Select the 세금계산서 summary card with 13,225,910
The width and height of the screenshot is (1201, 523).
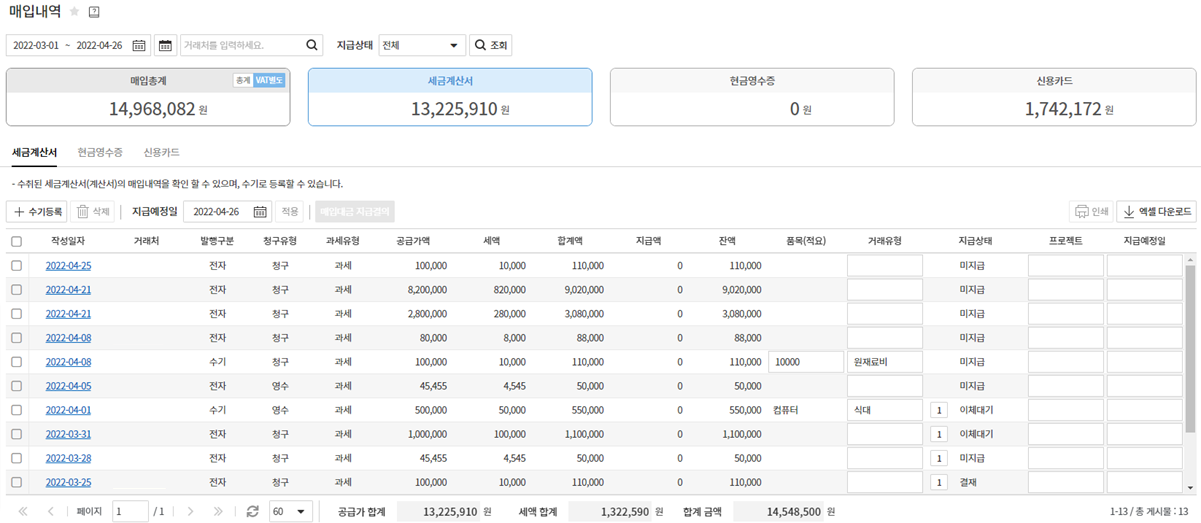450,97
